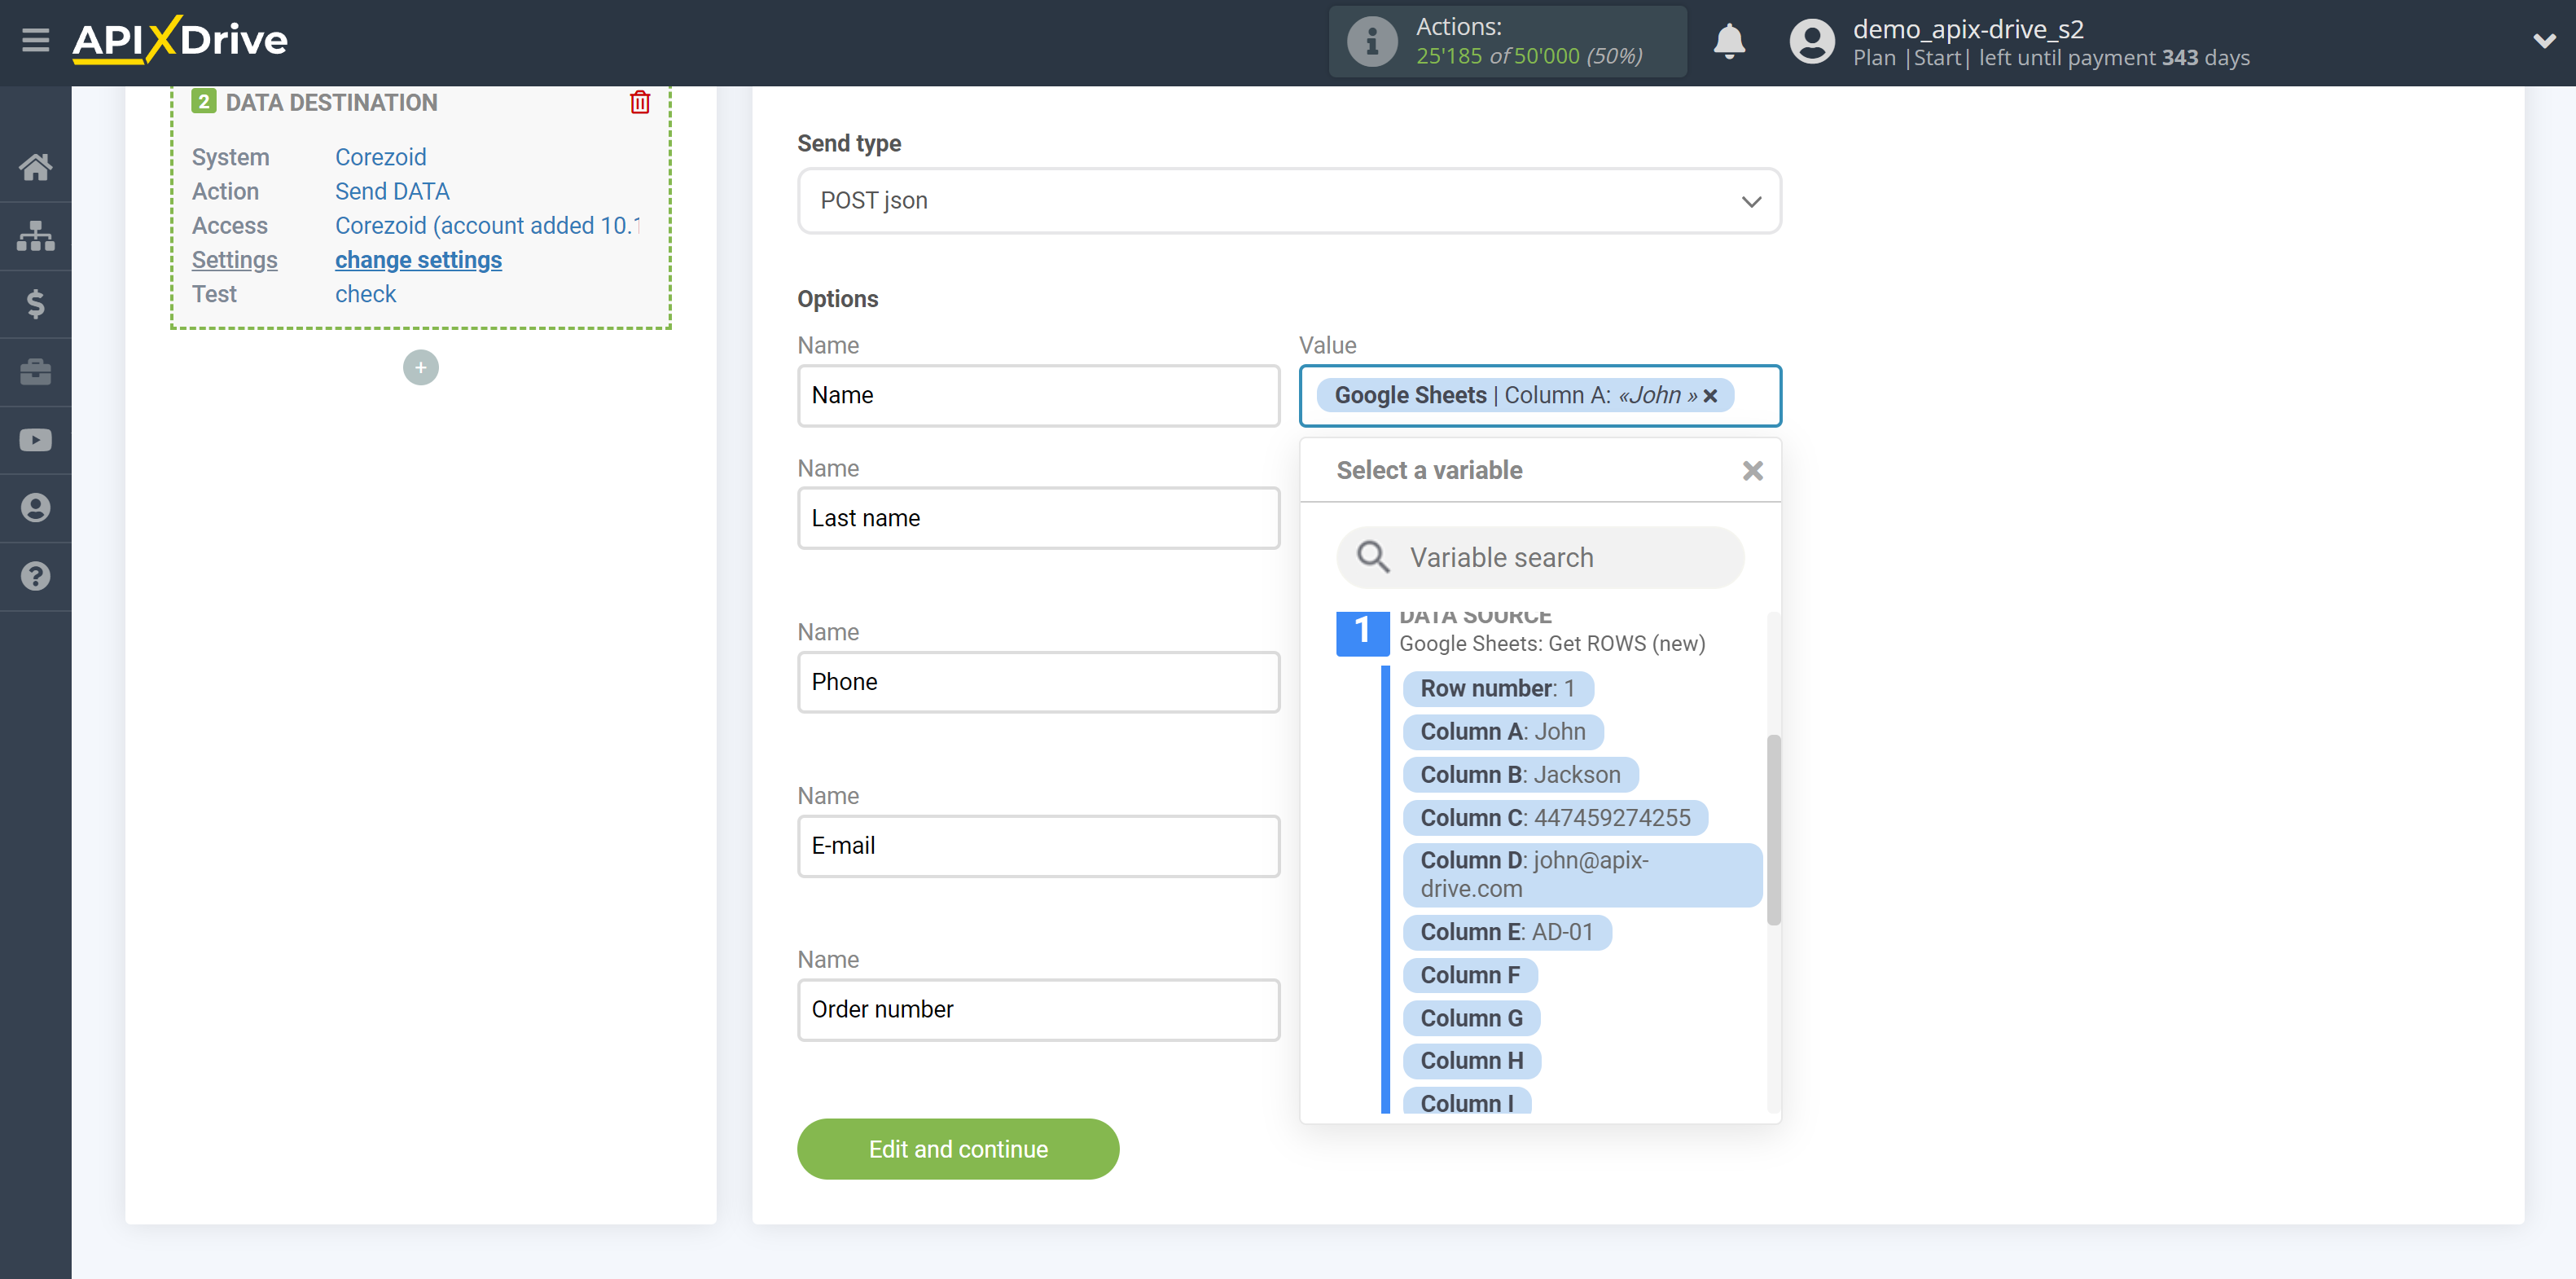
Task: Click the actions info icon
Action: coord(1372,42)
